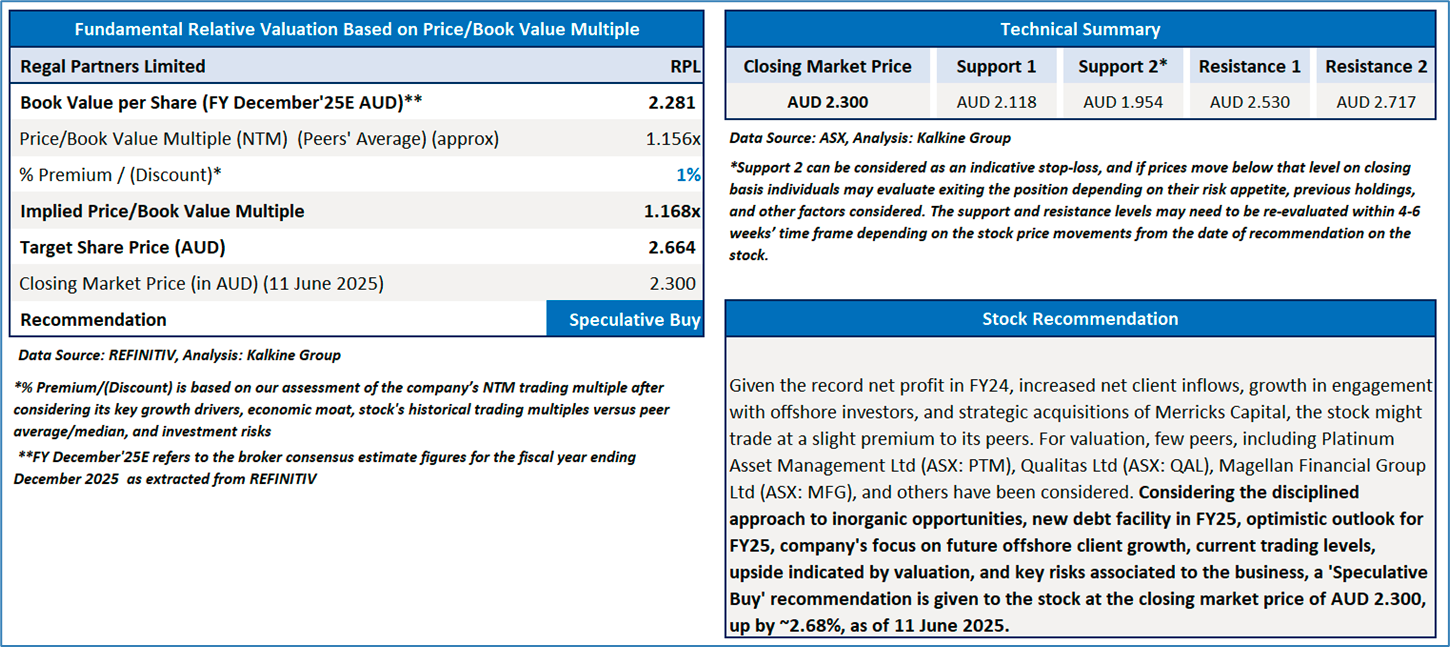Select the Resistance 2 column header
1450x647 pixels.
click(x=1376, y=67)
